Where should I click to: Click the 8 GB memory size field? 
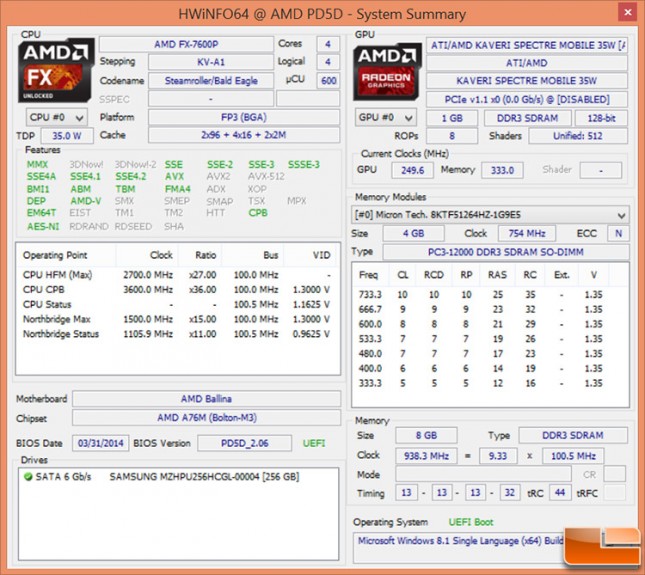(426, 435)
